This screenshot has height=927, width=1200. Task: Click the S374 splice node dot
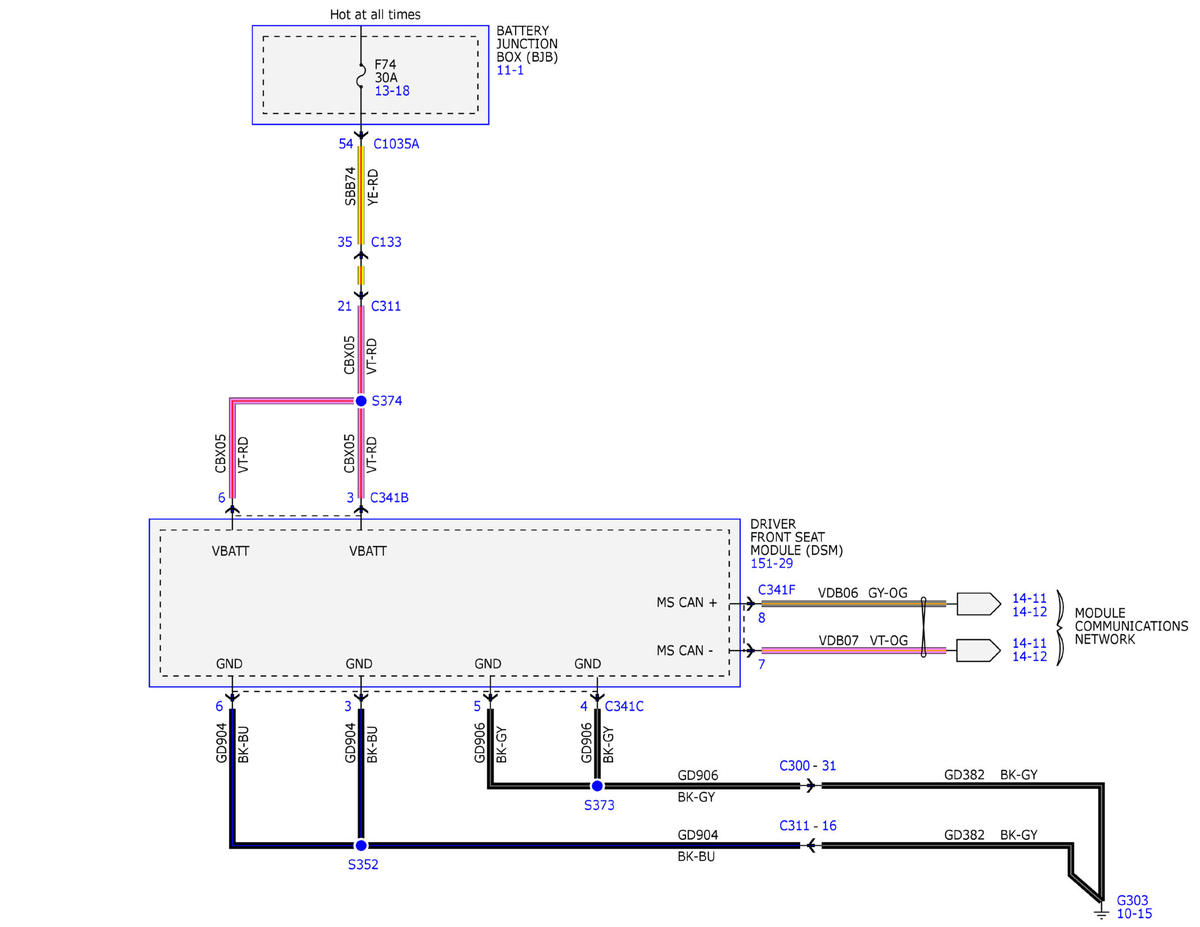[x=361, y=400]
